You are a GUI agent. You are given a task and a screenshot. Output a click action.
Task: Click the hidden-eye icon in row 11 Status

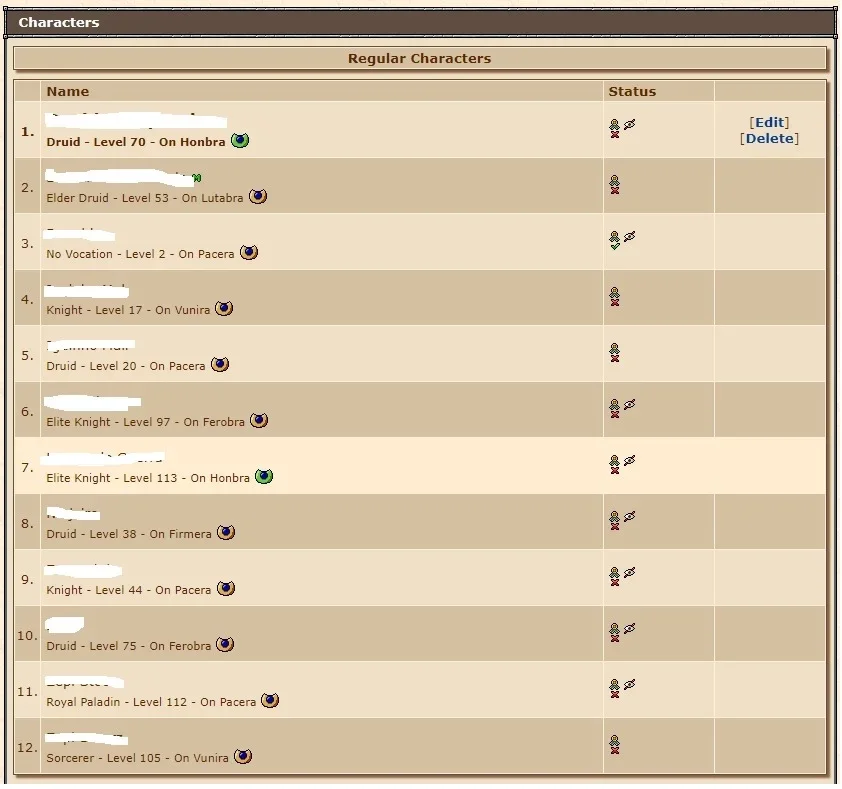coord(629,685)
